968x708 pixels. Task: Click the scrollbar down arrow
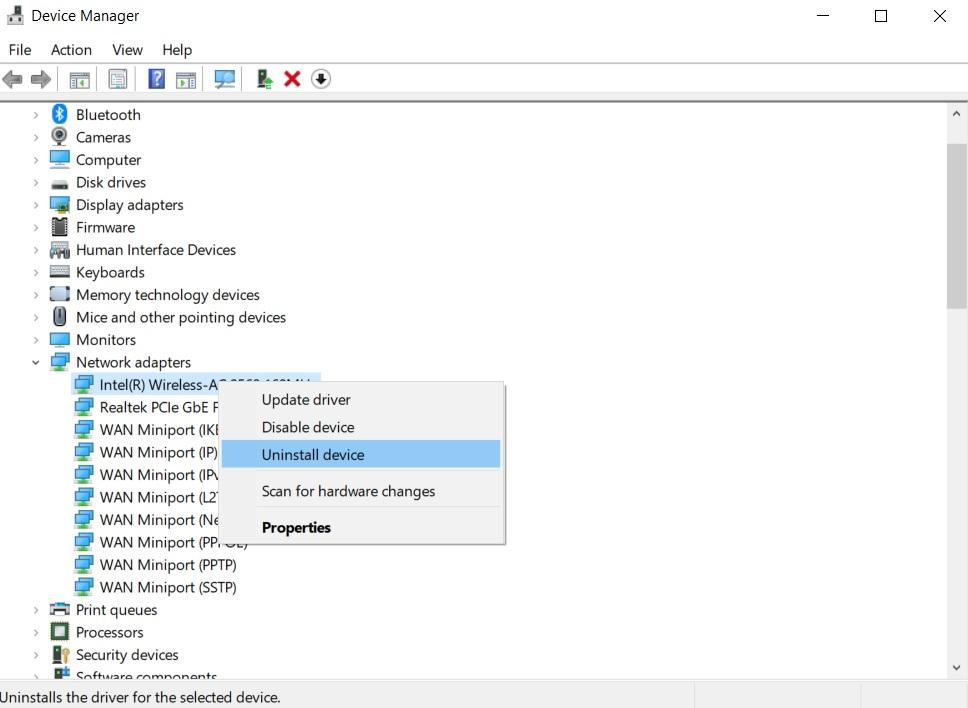955,667
